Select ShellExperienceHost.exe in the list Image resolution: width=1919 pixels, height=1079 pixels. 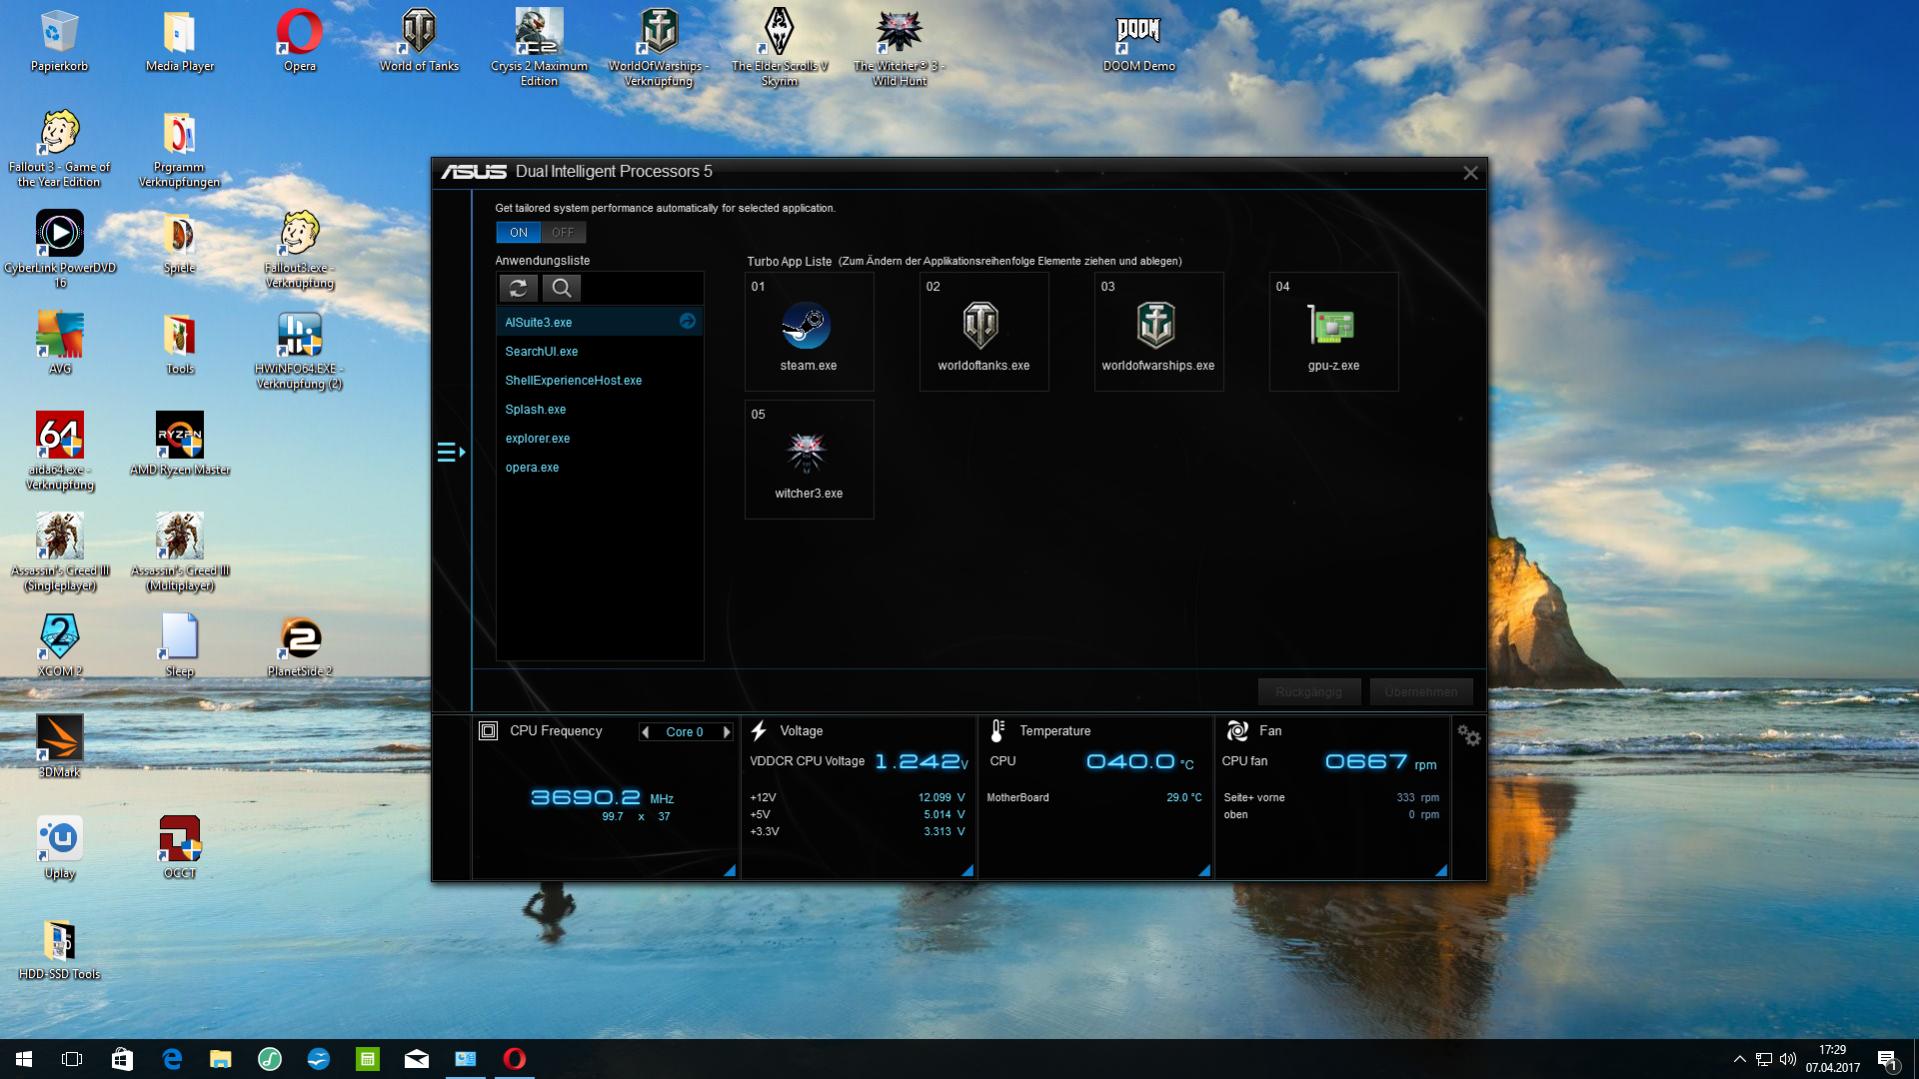coord(599,380)
